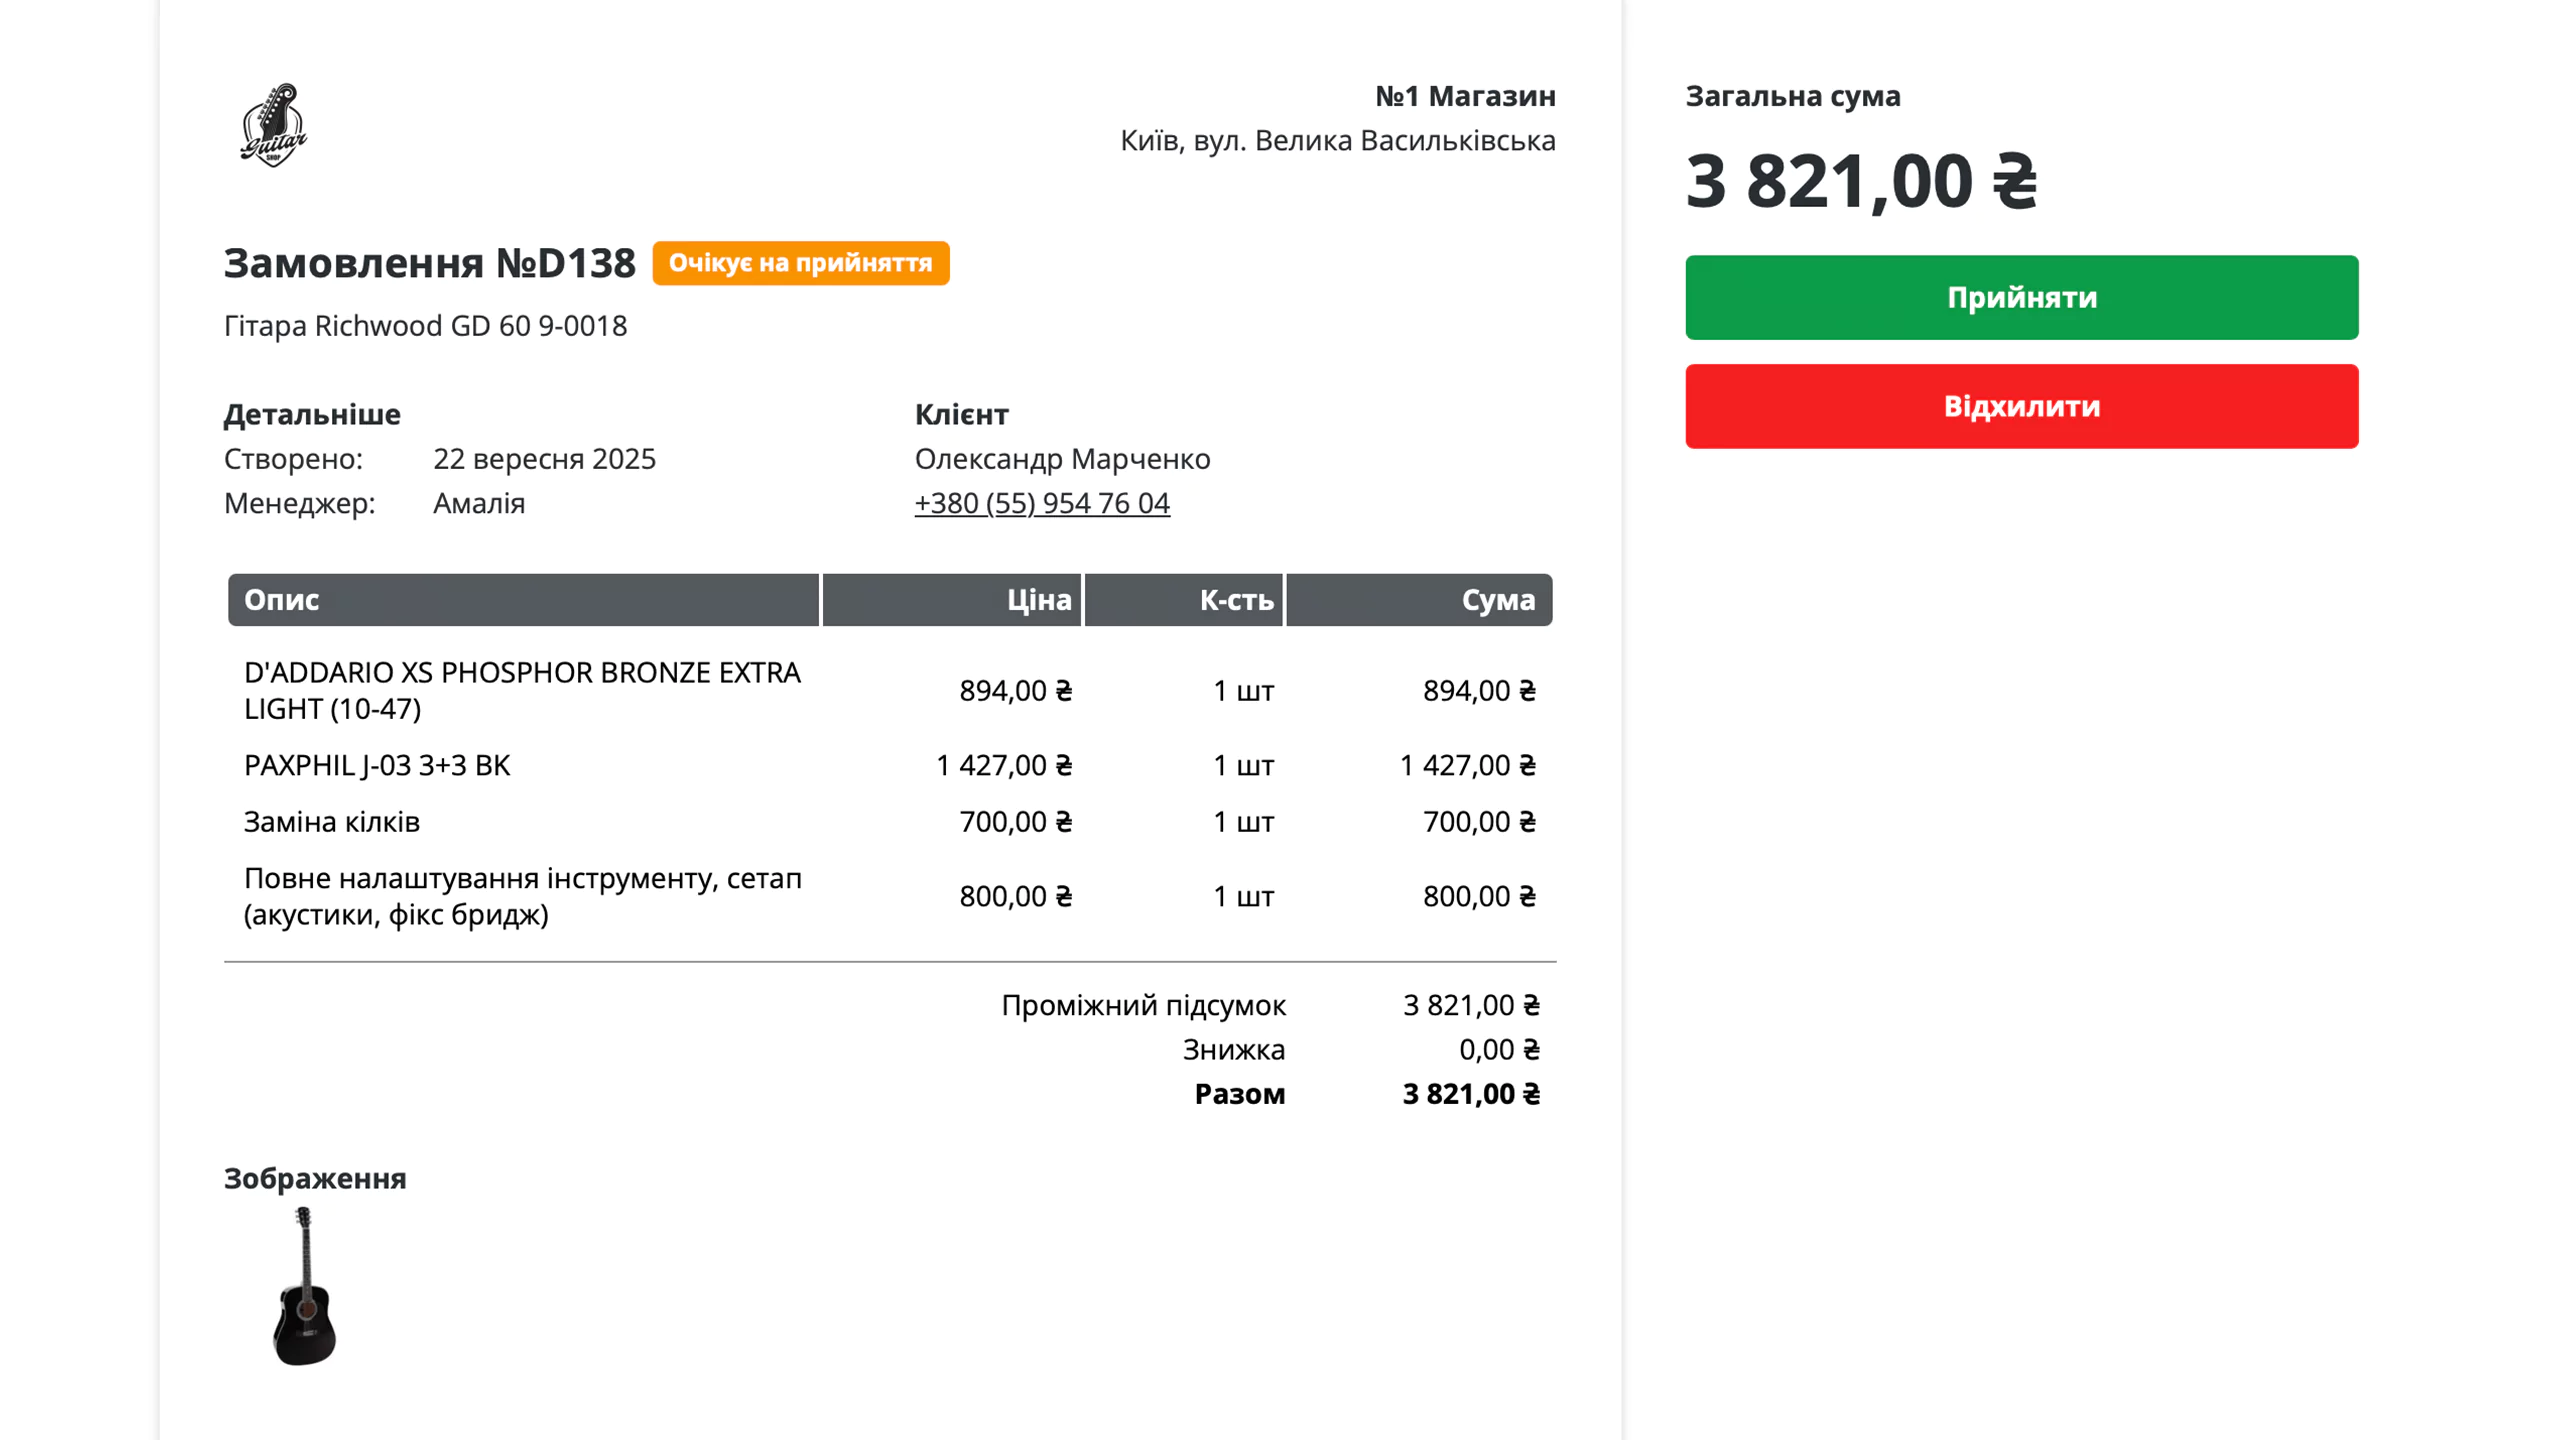
Task: Click the client name Олександр Марченко
Action: point(1062,458)
